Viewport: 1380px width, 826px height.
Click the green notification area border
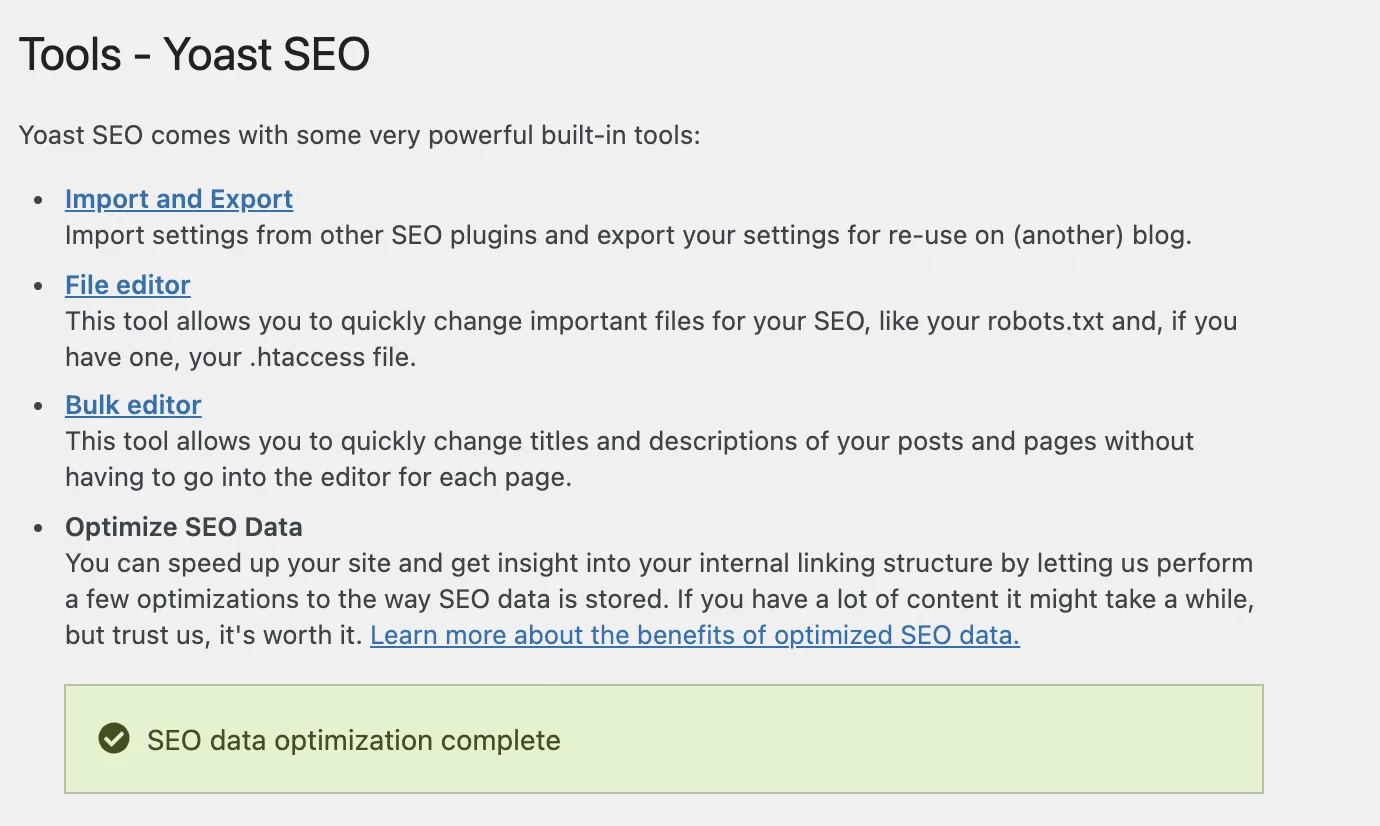point(664,686)
